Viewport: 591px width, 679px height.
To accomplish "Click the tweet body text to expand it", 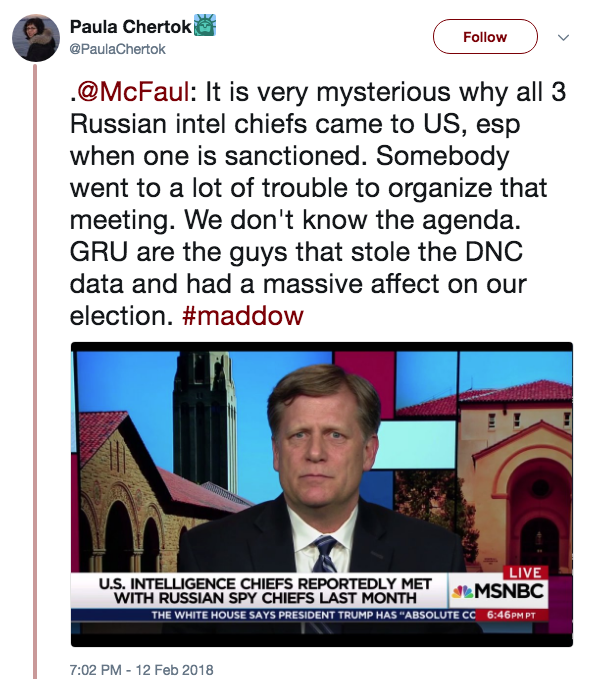I will coord(318,204).
